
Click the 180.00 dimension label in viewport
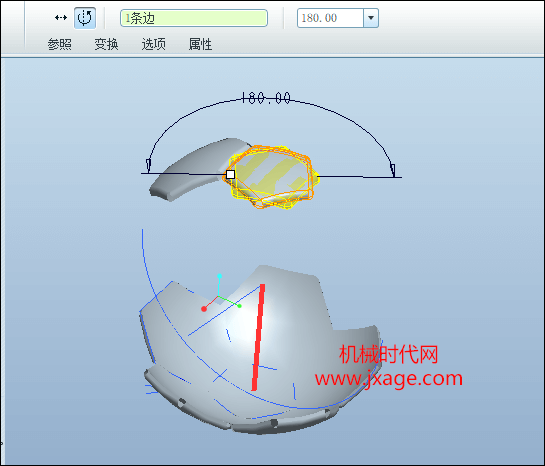(266, 98)
